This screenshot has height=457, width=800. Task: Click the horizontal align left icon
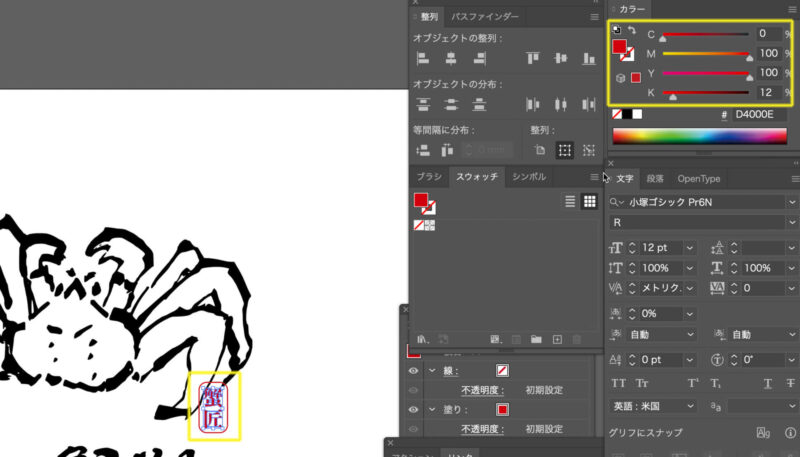click(x=423, y=58)
